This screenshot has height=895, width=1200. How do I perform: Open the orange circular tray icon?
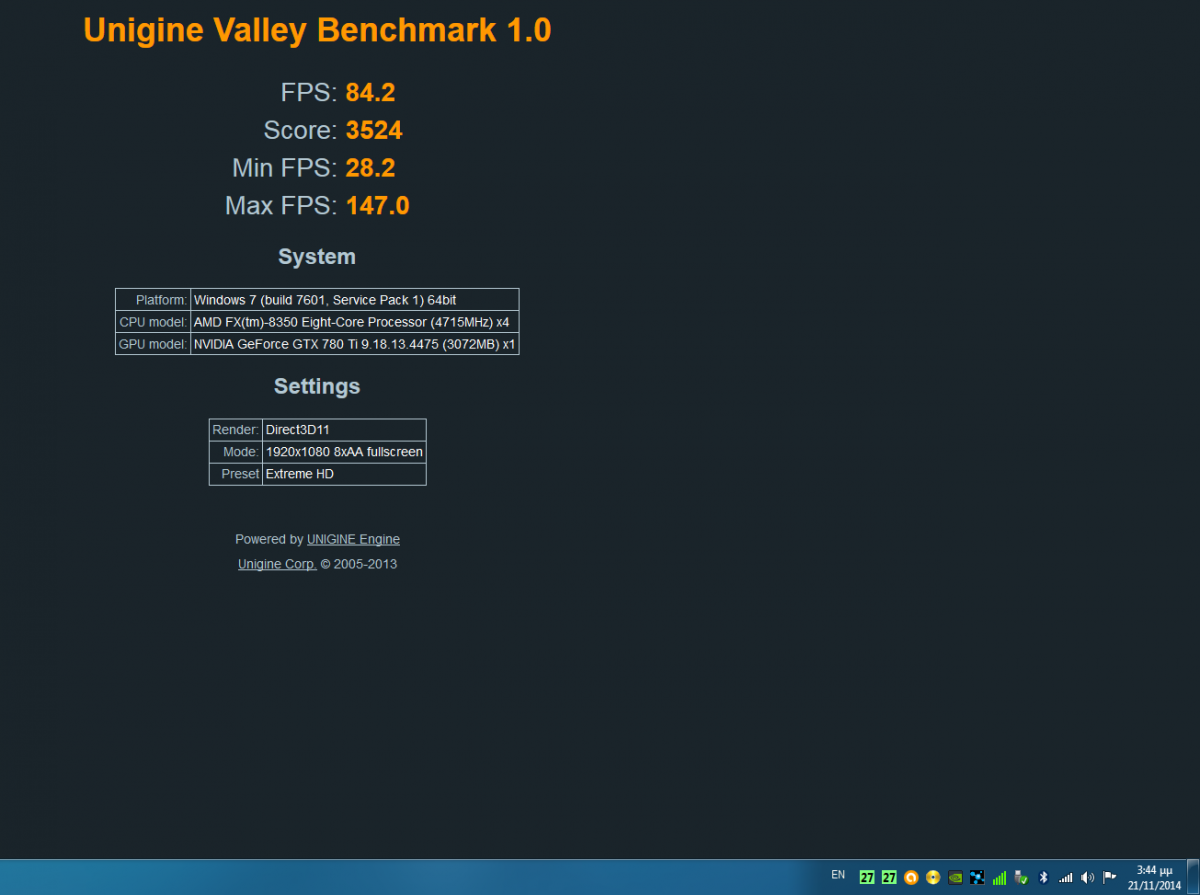tap(911, 877)
